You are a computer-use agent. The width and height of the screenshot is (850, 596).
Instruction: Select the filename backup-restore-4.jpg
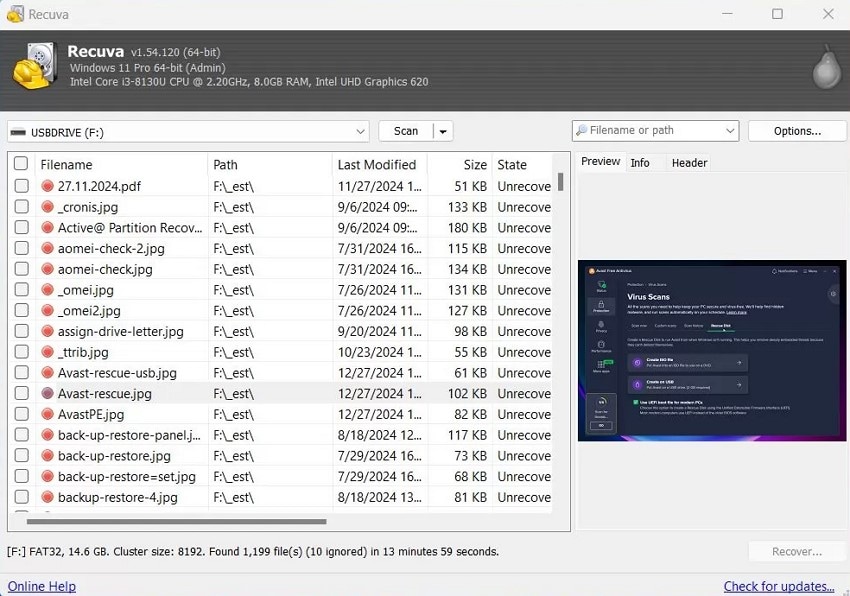point(118,497)
